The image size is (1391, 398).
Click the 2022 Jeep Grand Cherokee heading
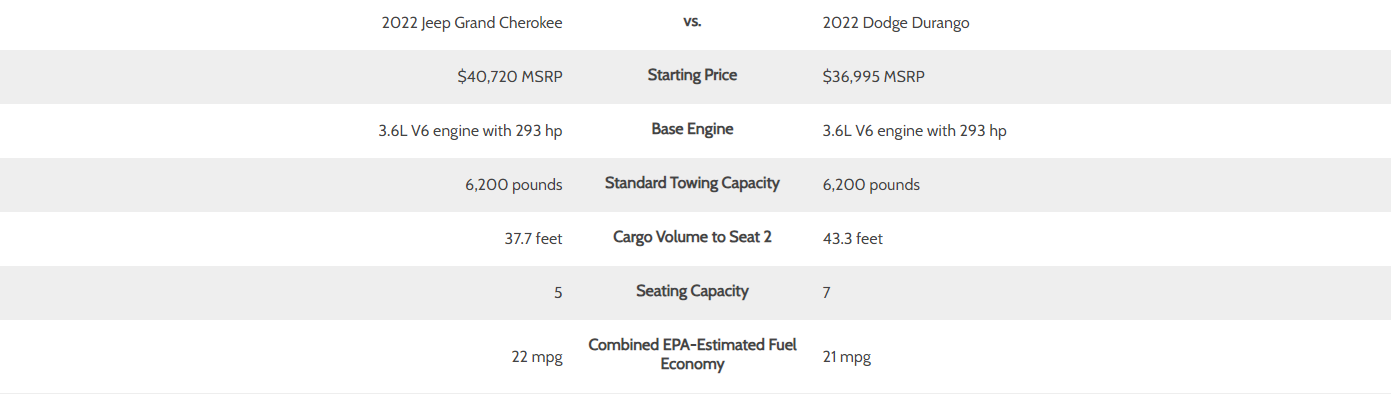(472, 23)
